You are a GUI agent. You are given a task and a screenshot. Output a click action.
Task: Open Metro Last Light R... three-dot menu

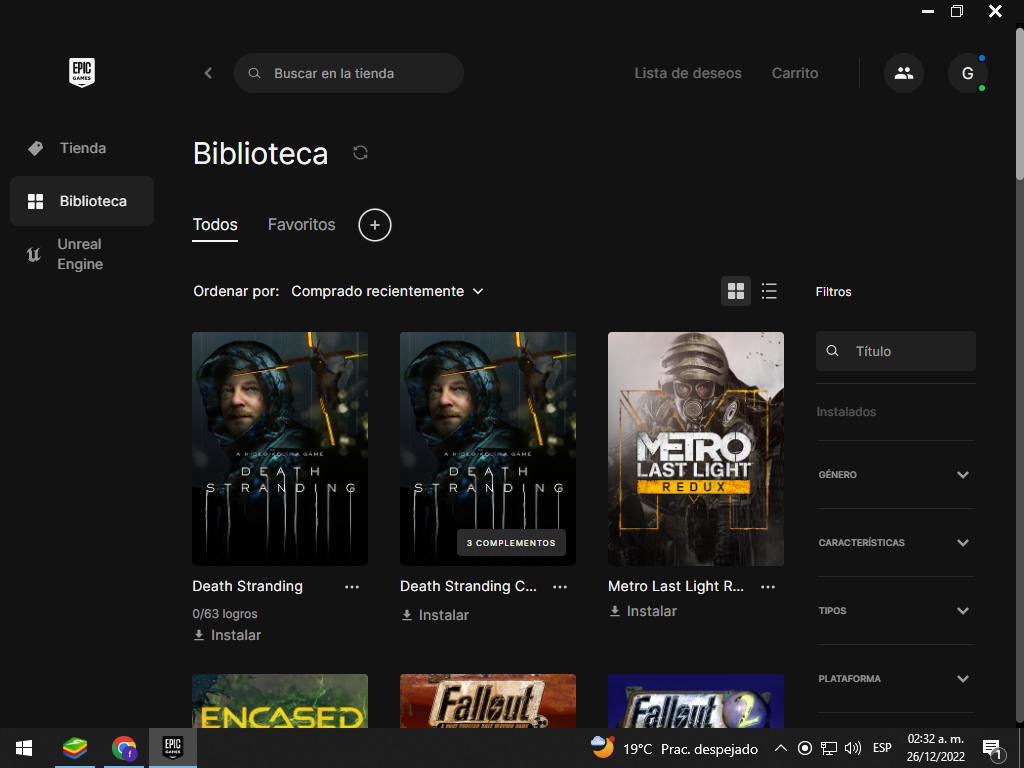click(768, 587)
